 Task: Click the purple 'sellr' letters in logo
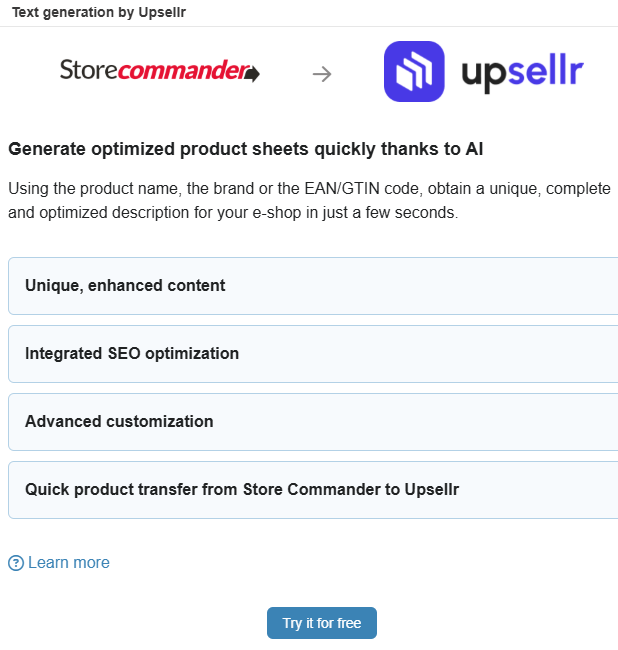coord(546,69)
